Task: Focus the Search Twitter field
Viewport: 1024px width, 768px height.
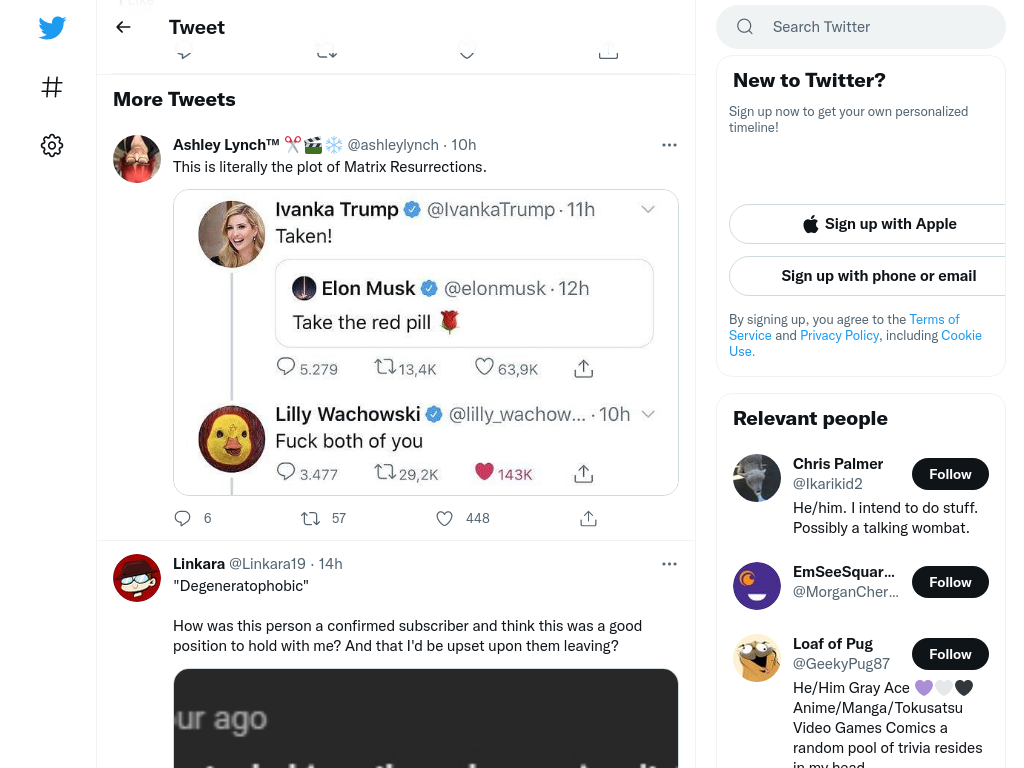Action: (861, 27)
